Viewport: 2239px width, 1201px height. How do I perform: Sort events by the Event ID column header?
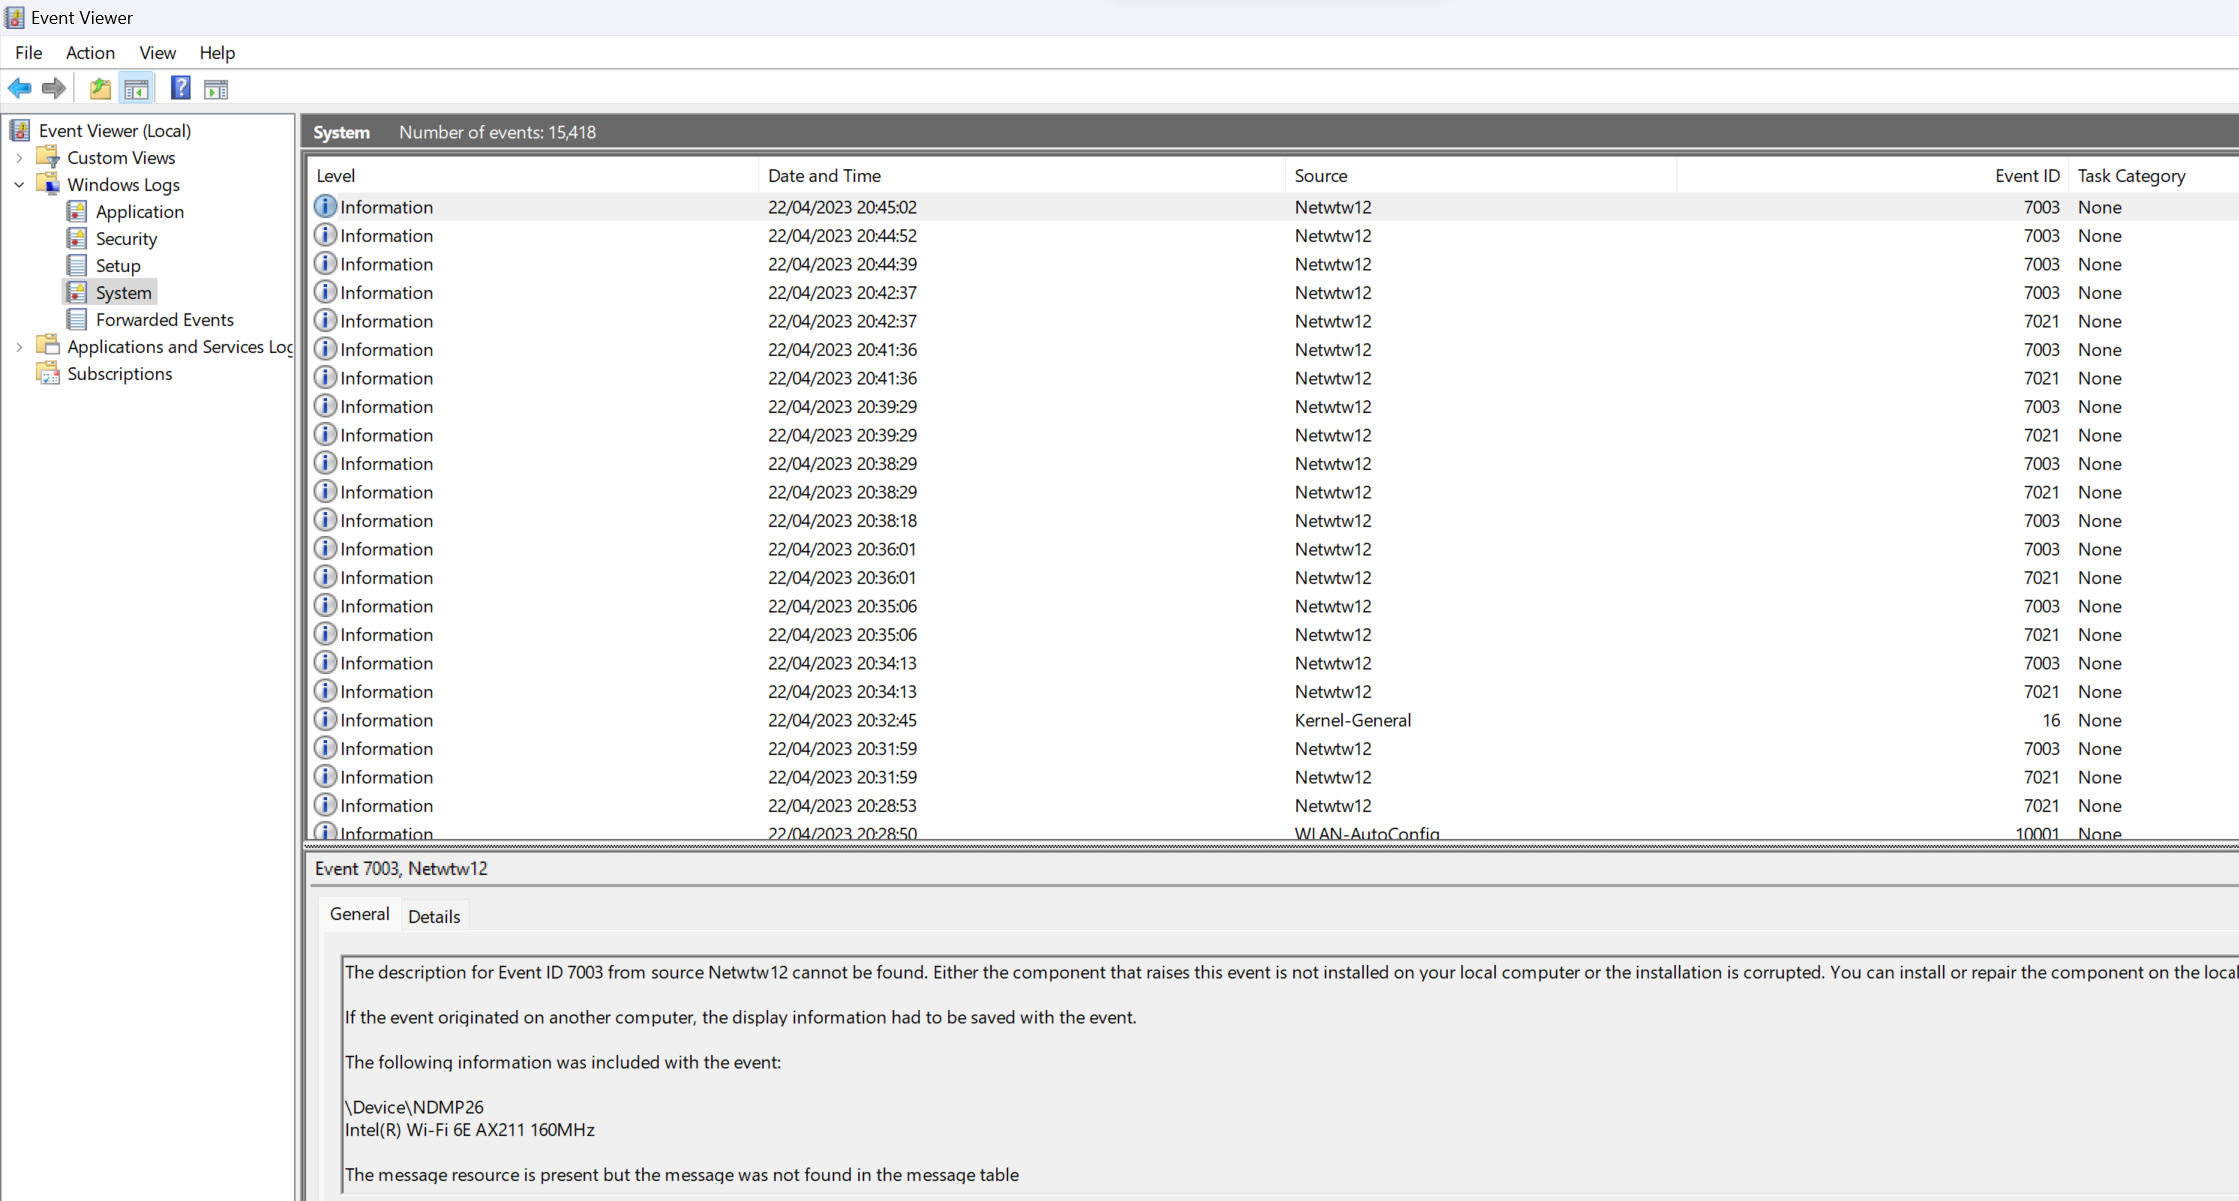[x=2026, y=175]
